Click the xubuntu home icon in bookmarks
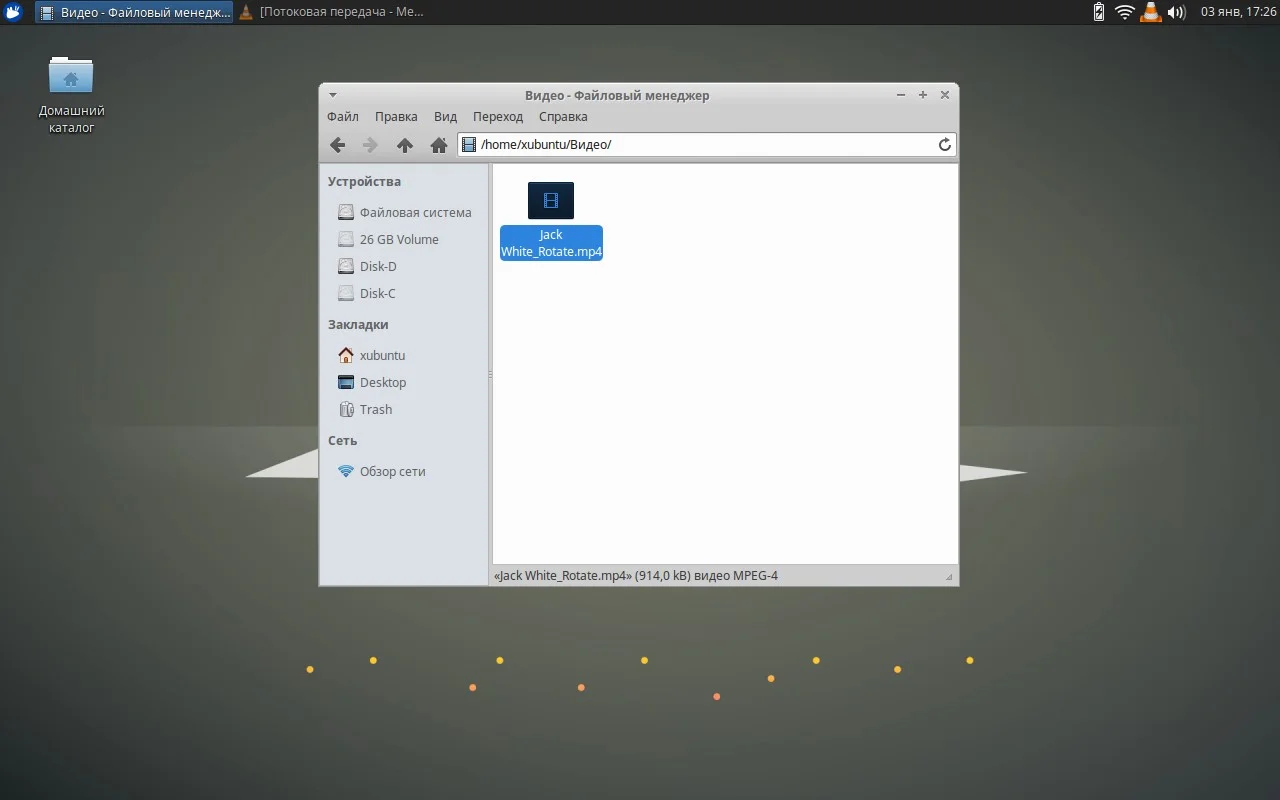This screenshot has width=1280, height=800. tap(346, 355)
